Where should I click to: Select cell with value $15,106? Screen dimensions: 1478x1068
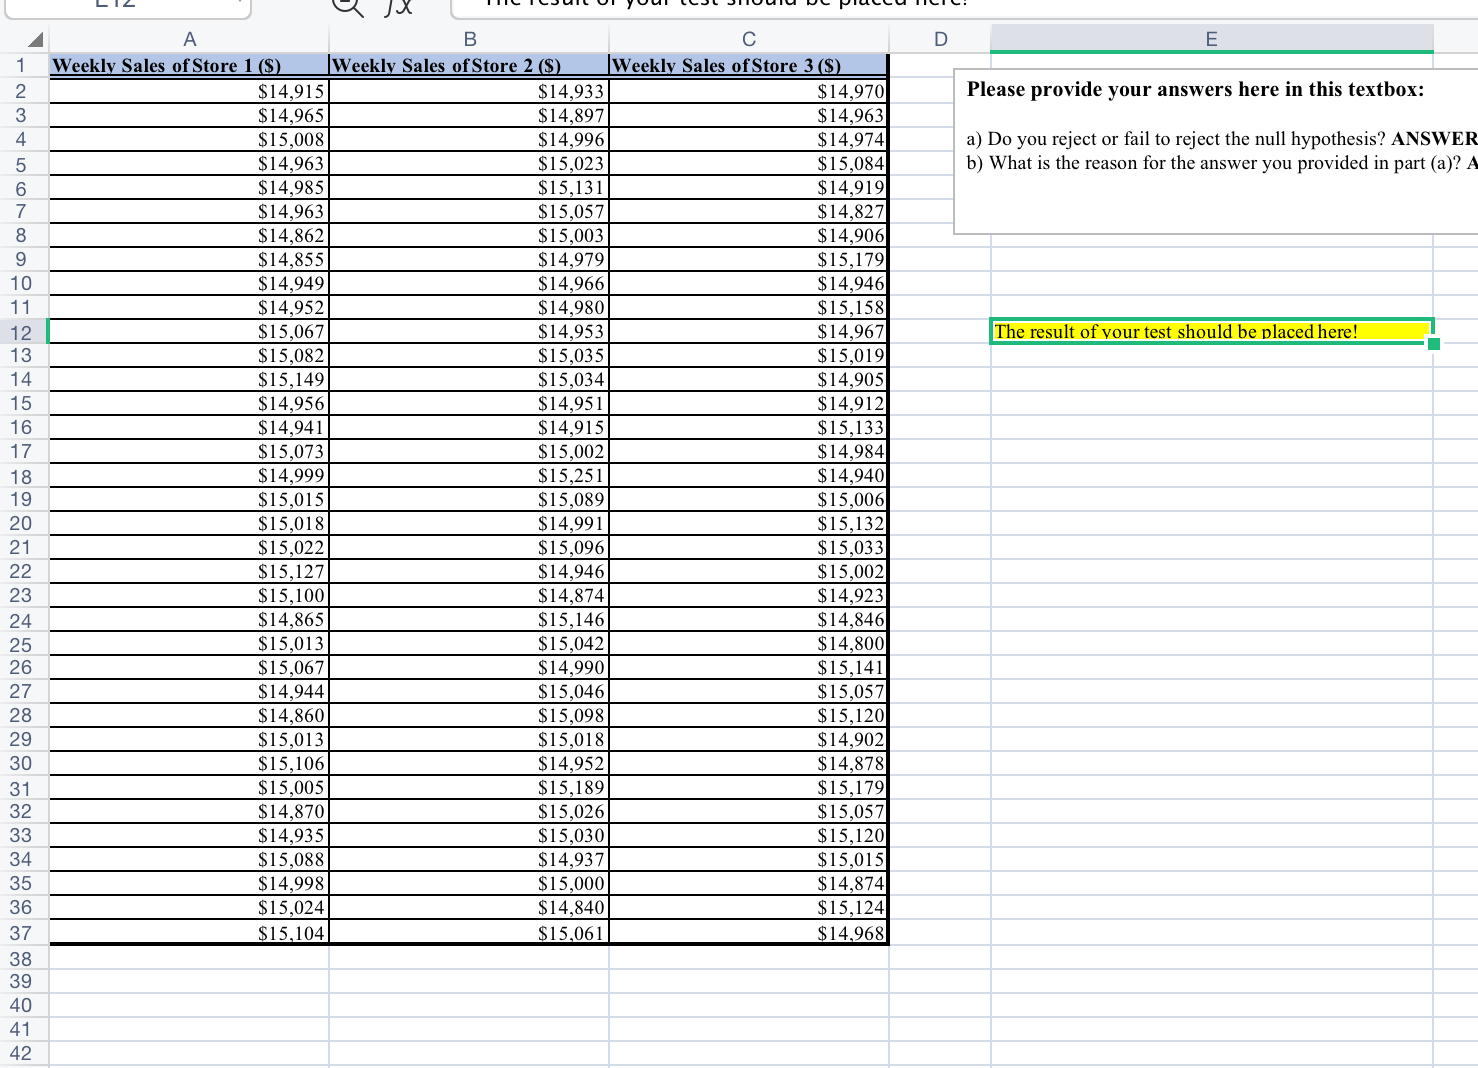(x=189, y=763)
